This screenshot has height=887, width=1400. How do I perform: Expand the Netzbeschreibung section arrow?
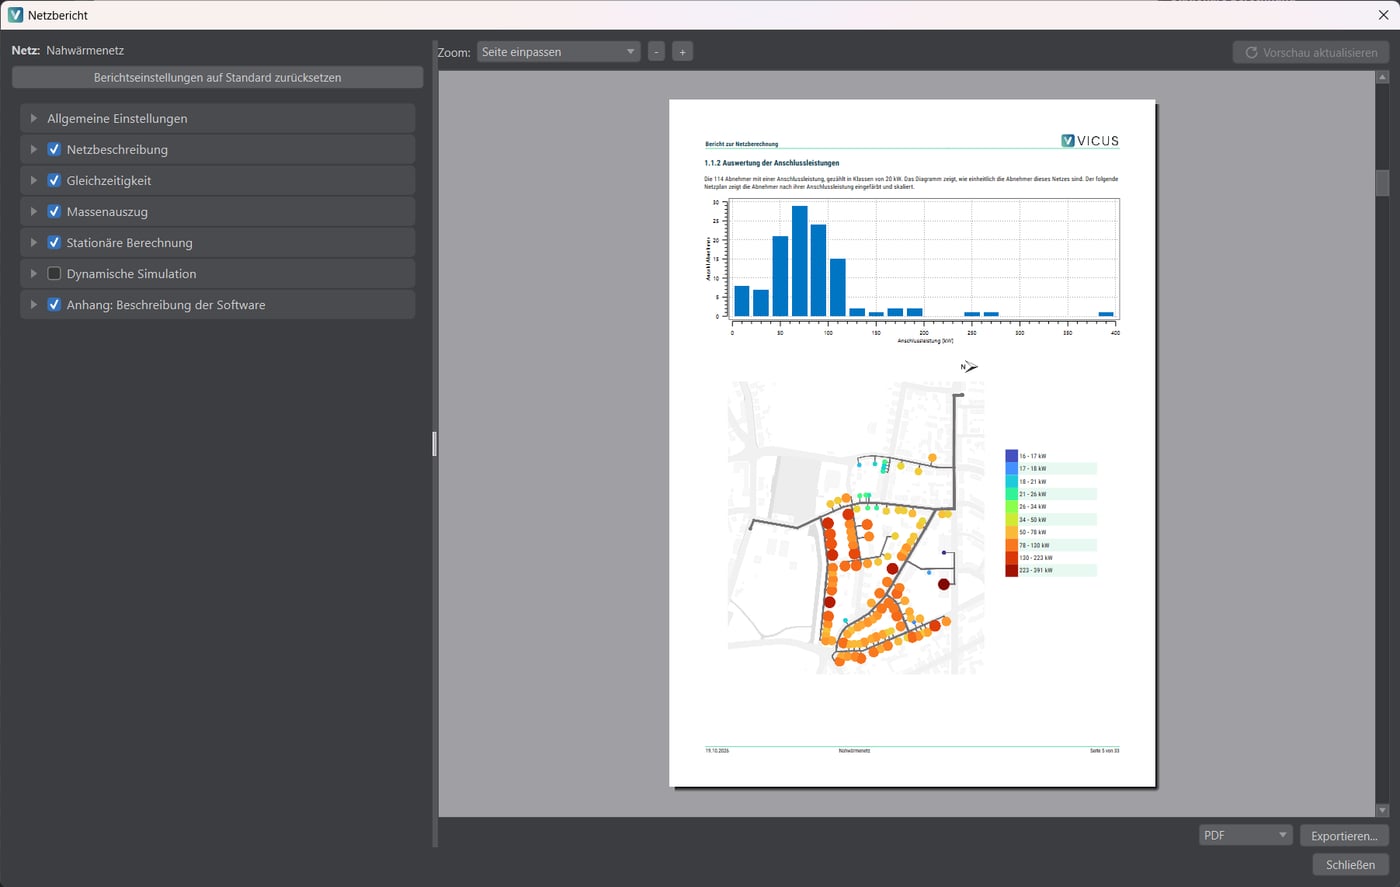[34, 149]
